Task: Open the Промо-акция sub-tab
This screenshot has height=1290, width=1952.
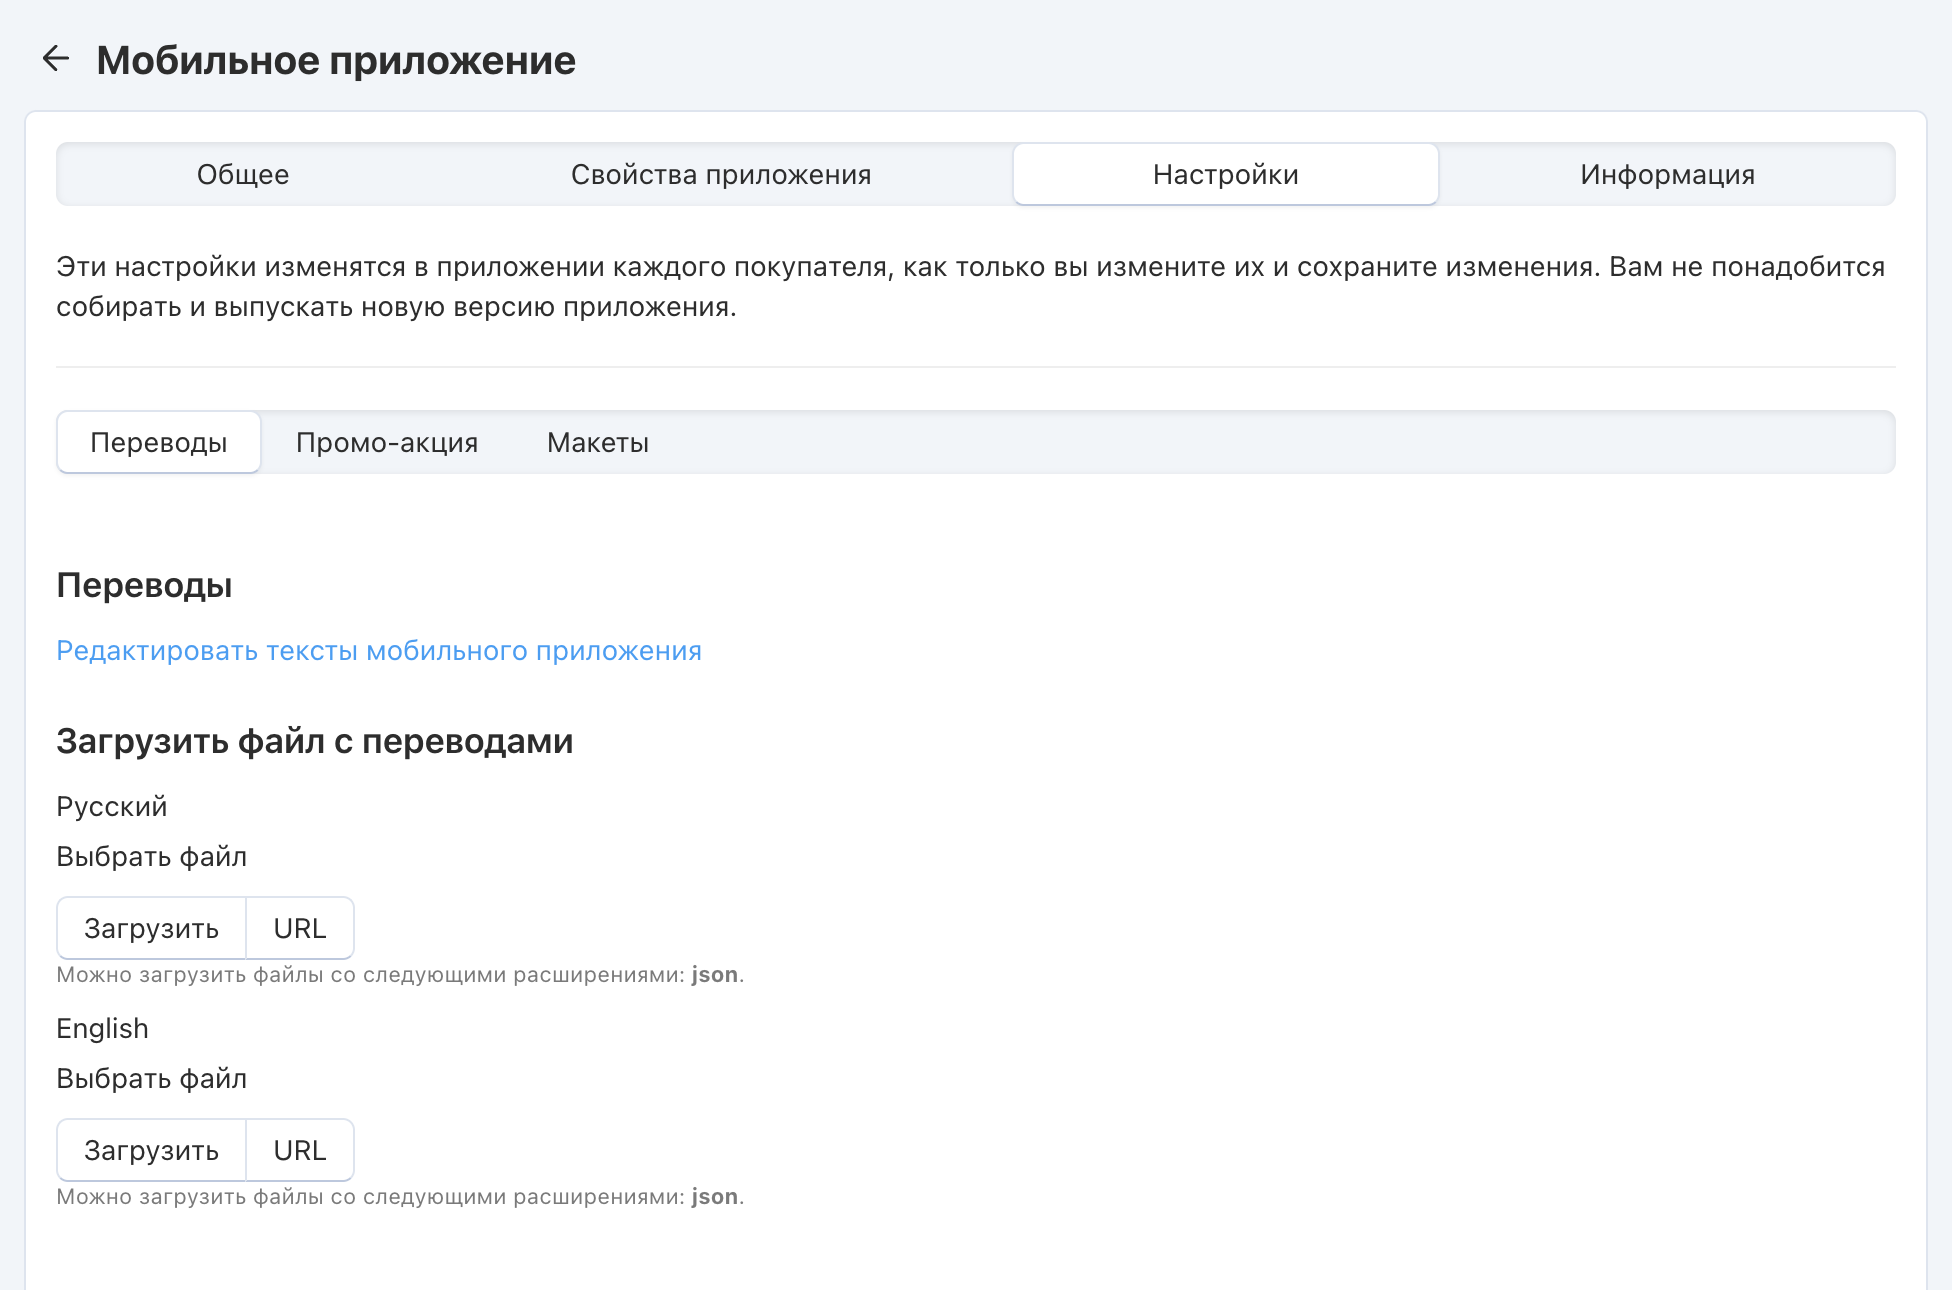Action: point(387,443)
